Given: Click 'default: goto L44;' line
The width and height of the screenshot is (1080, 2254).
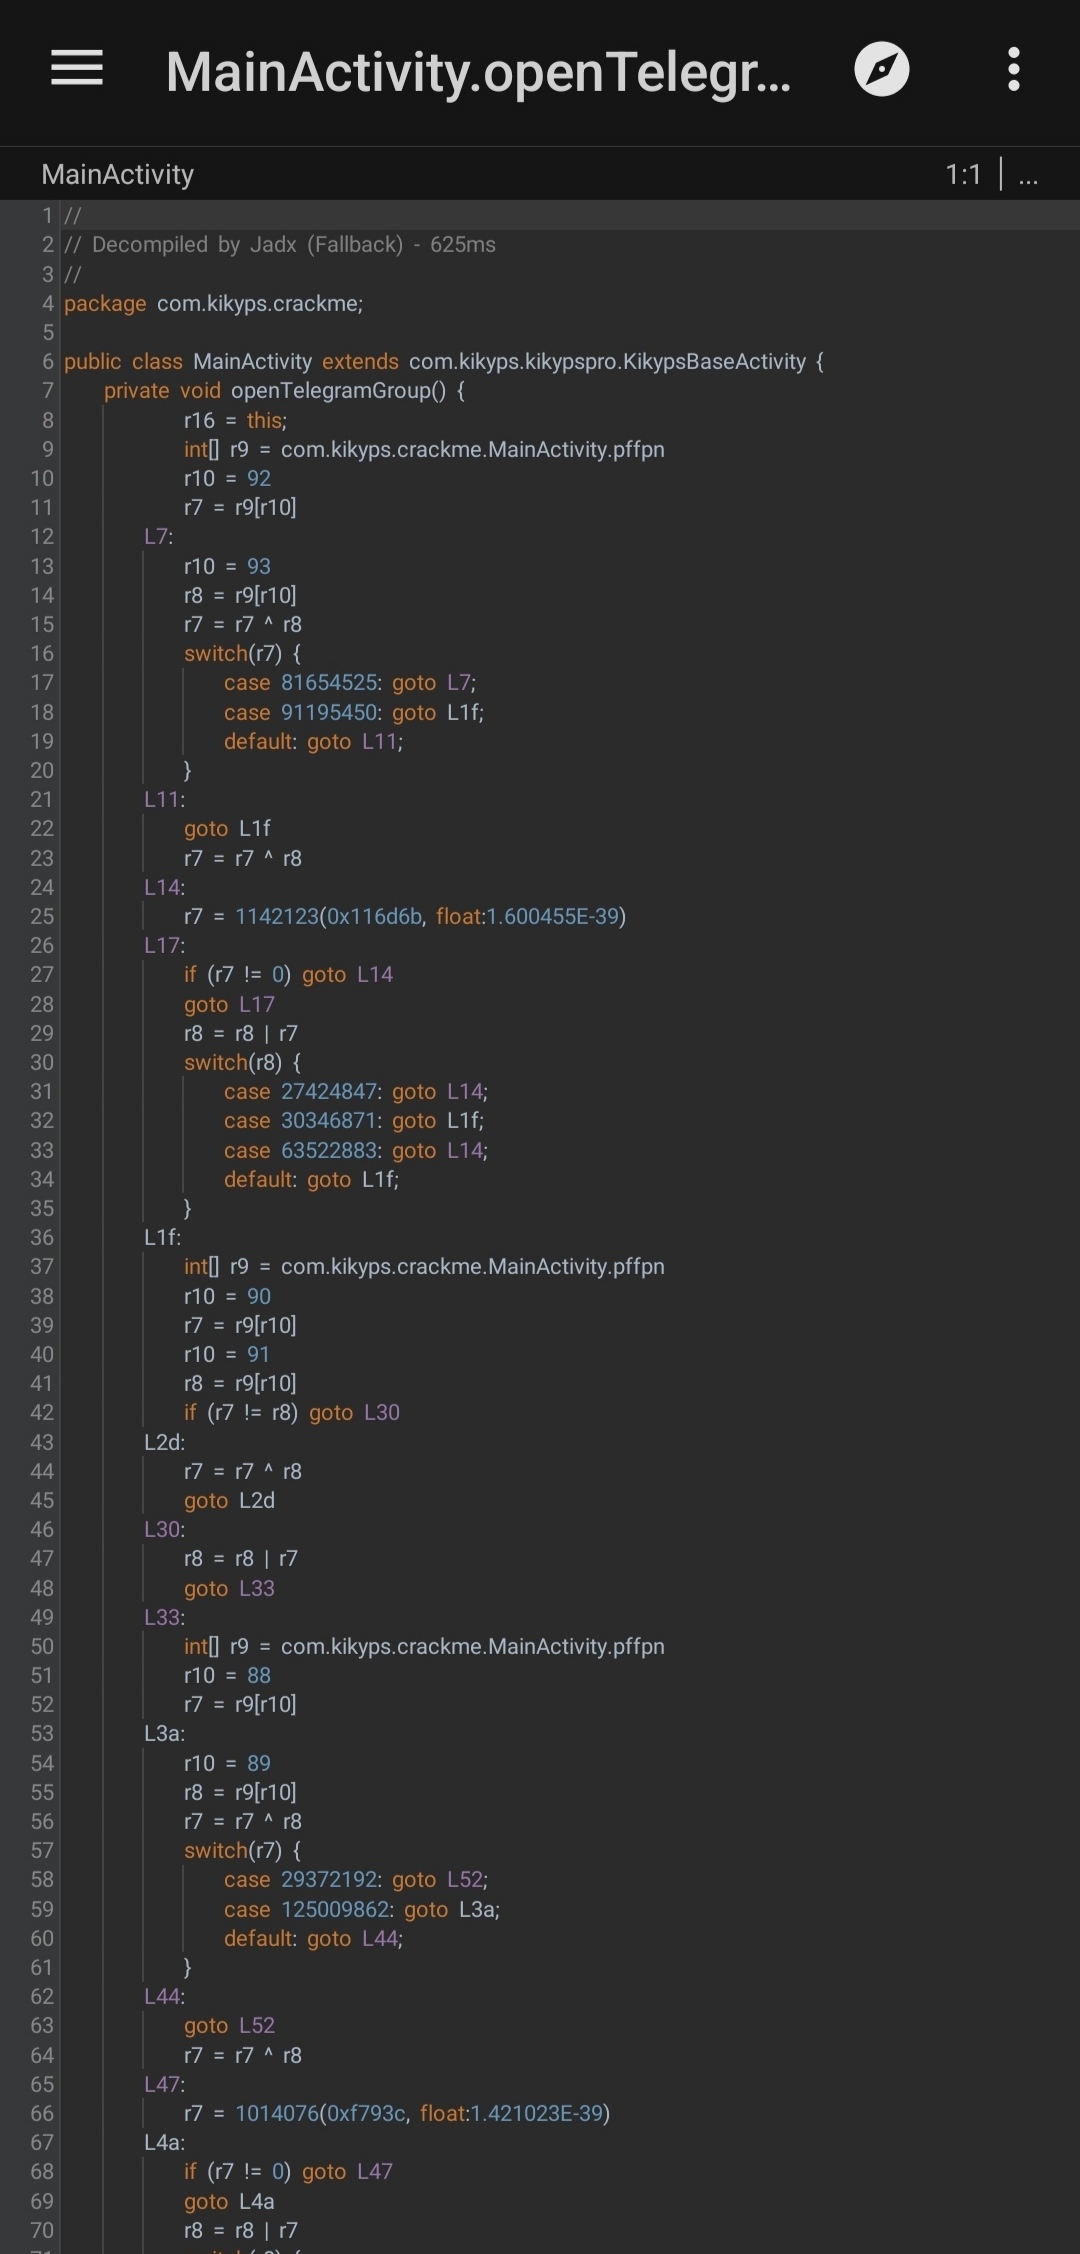Looking at the screenshot, I should click(313, 1939).
